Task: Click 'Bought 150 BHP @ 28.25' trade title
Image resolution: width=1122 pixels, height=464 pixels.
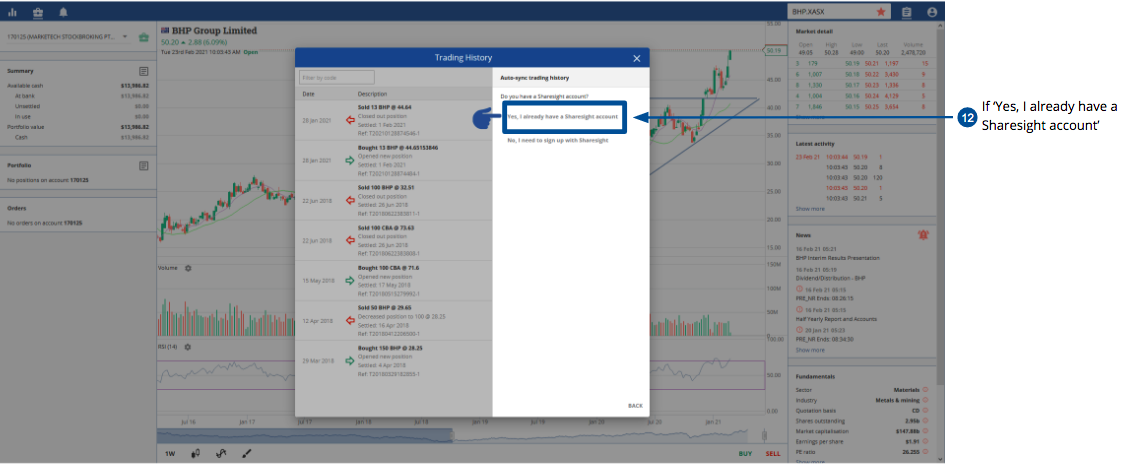Action: [390, 347]
